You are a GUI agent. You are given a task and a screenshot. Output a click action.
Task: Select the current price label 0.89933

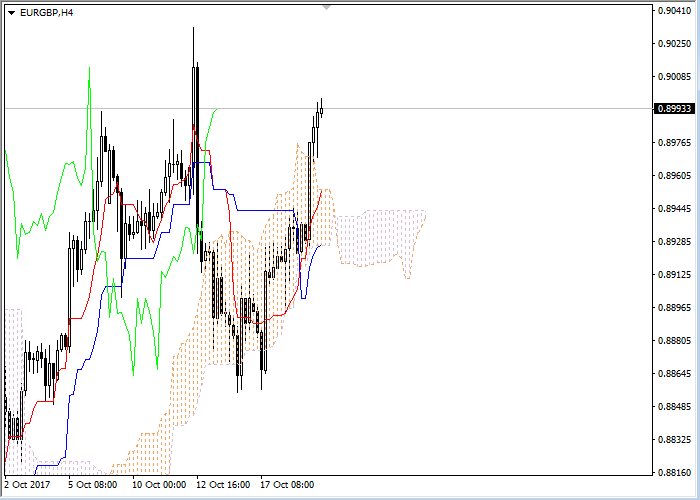click(x=674, y=108)
